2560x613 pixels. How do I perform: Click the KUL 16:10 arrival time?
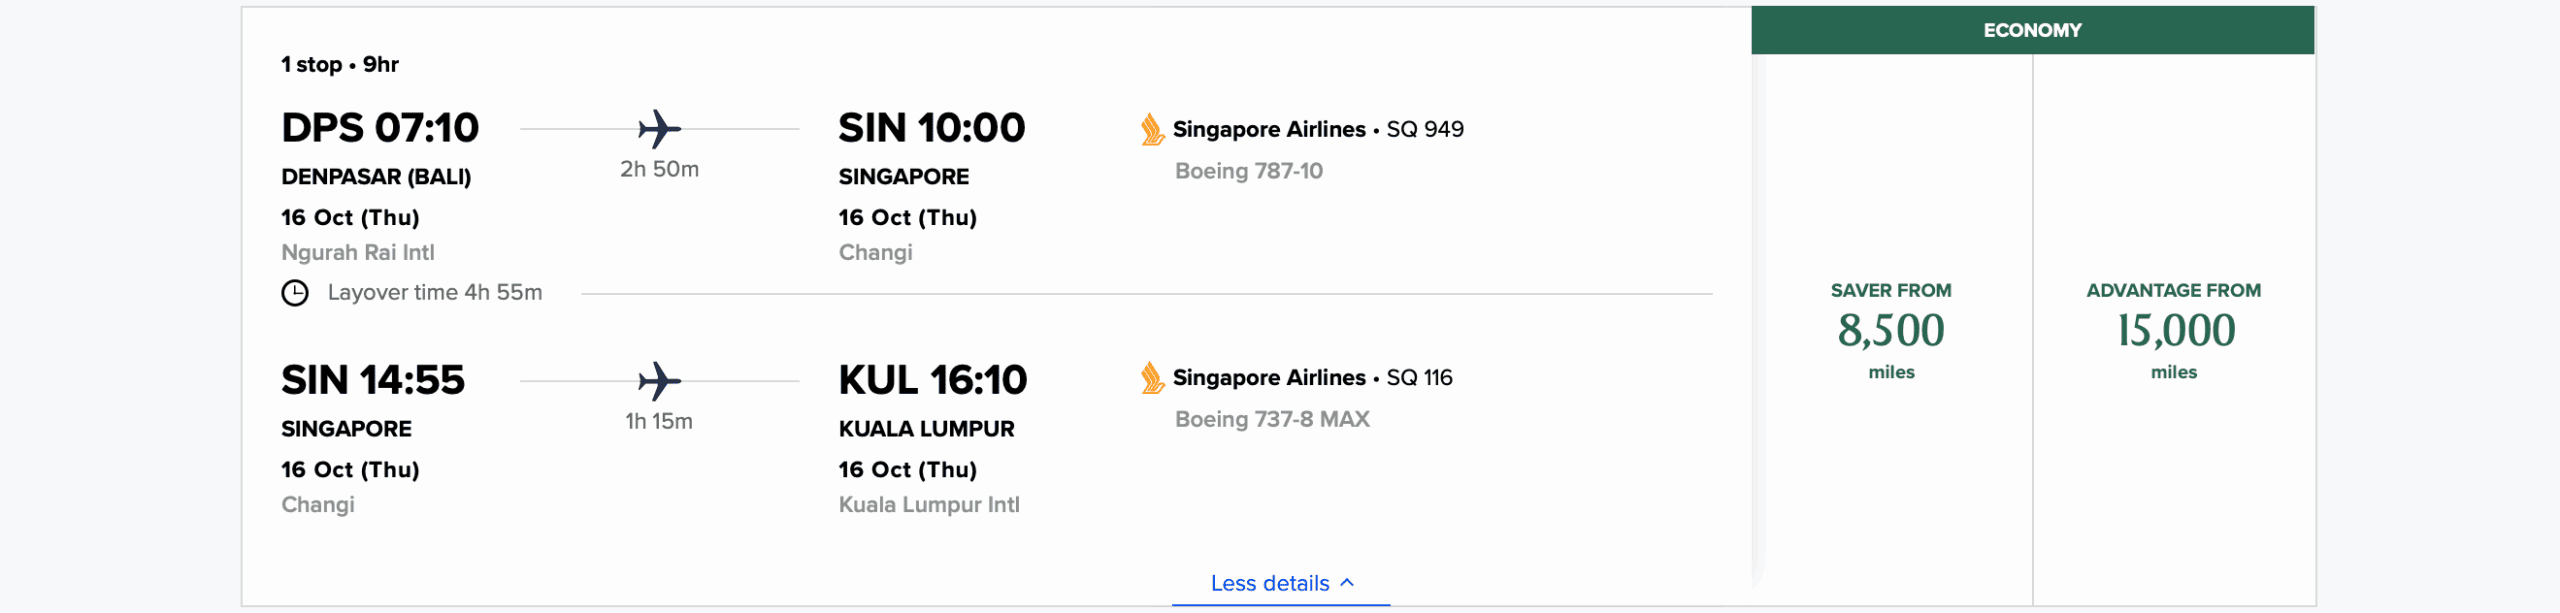coord(932,380)
